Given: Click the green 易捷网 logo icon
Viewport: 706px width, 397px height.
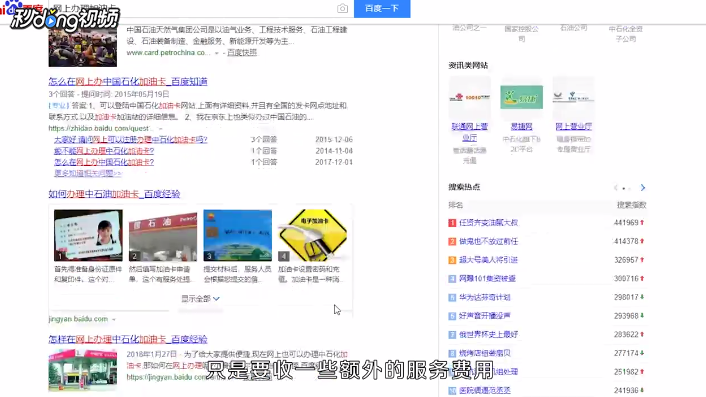Looking at the screenshot, I should tap(521, 97).
